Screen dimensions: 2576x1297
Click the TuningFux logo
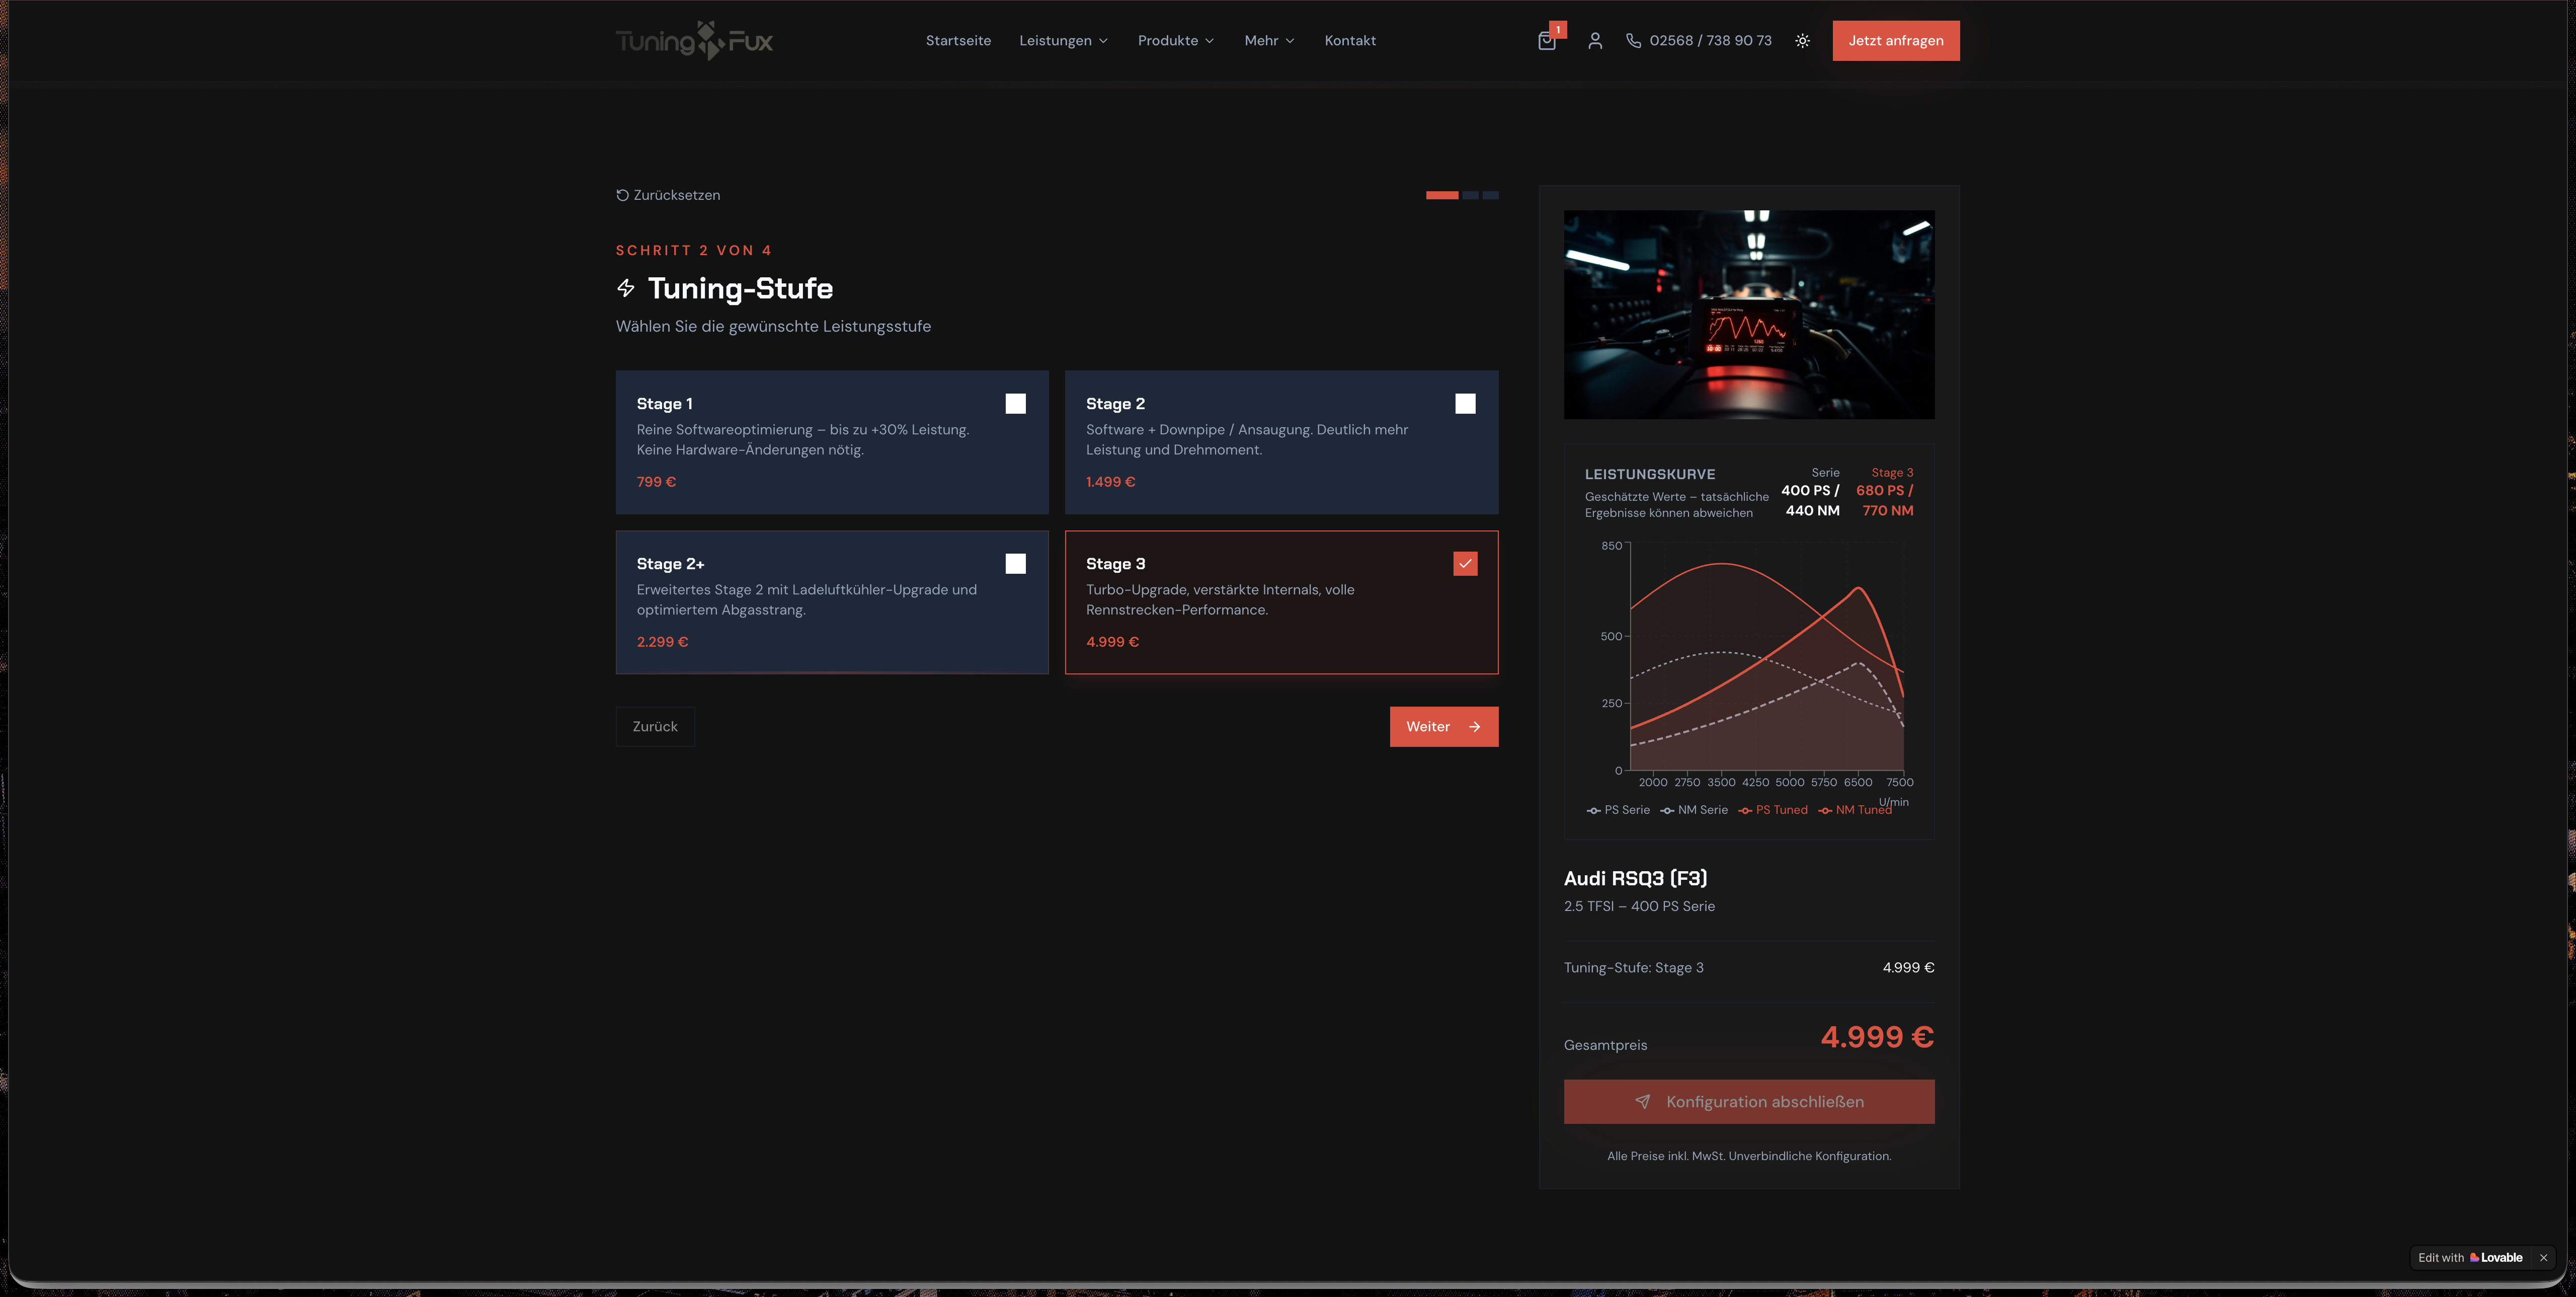[x=694, y=41]
